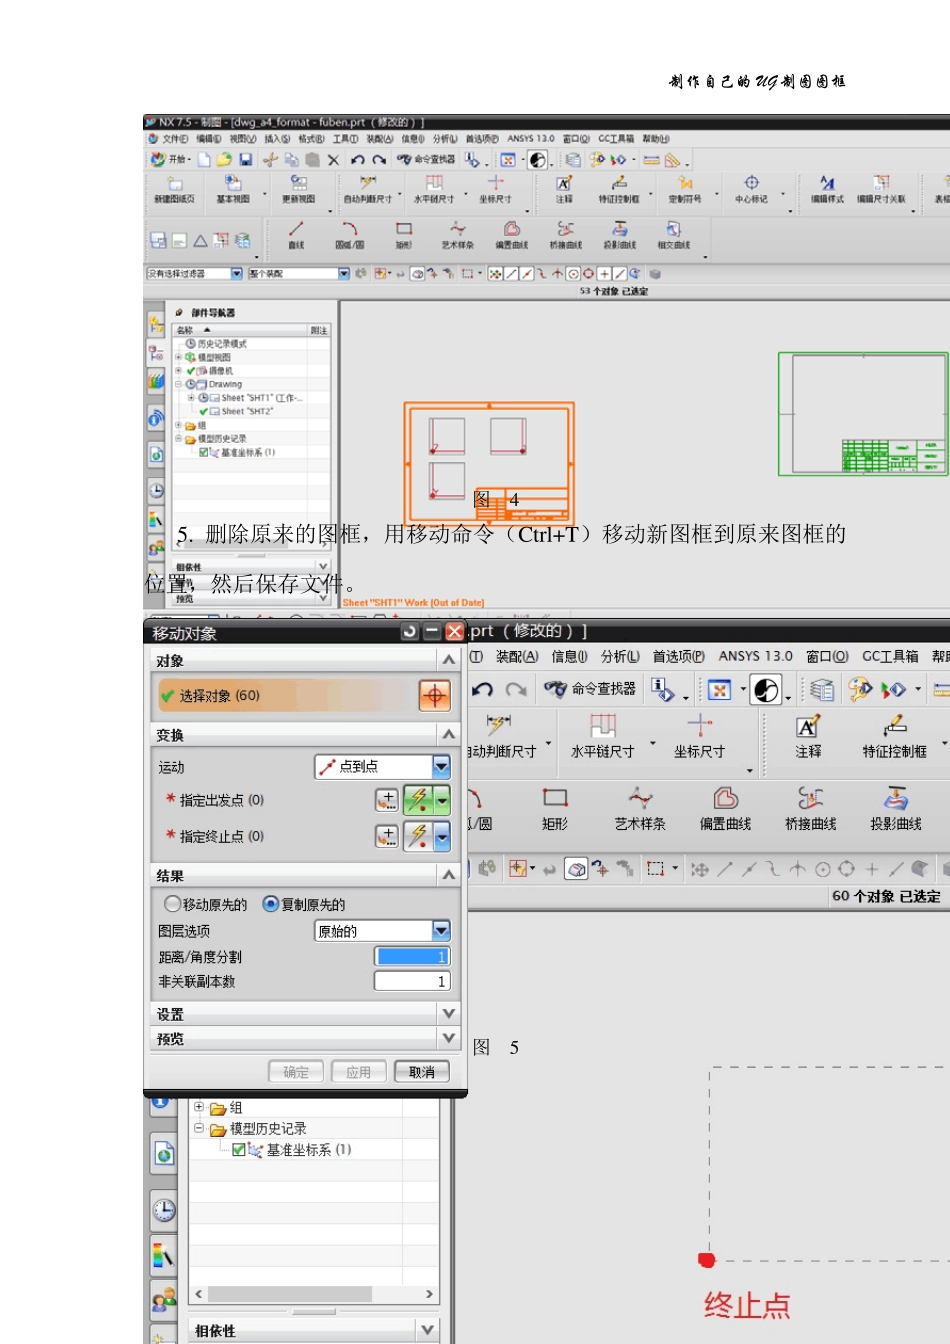Viewport: 950px width, 1344px height.
Task: Click the 确定 button
Action: (x=296, y=1072)
